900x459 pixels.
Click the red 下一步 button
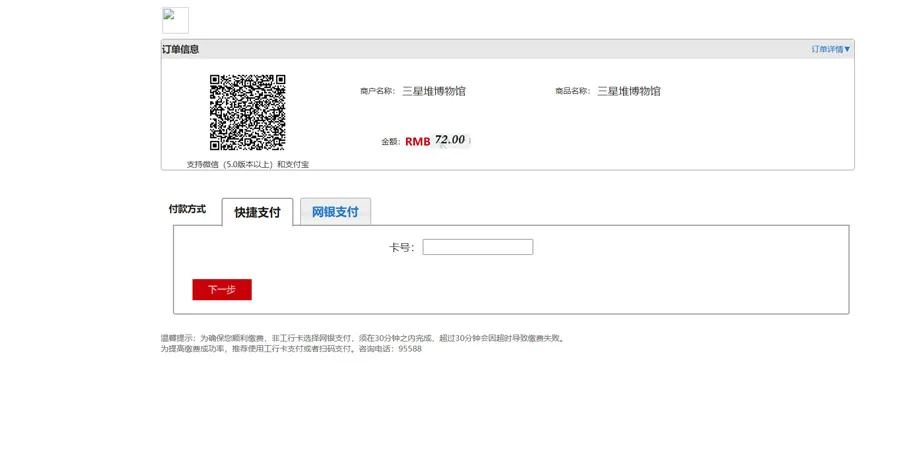pyautogui.click(x=222, y=290)
